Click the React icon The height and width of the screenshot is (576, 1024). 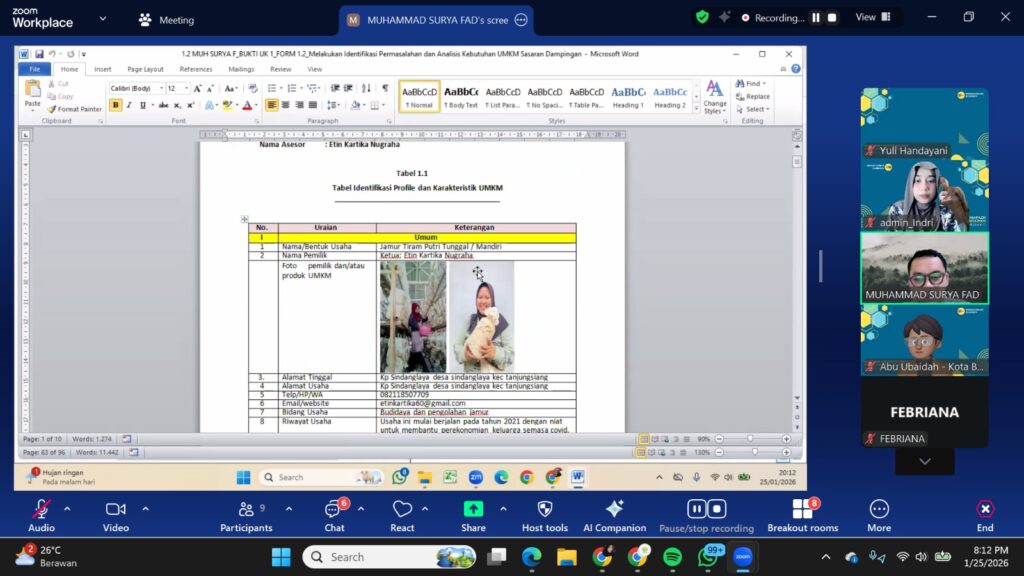(x=402, y=511)
